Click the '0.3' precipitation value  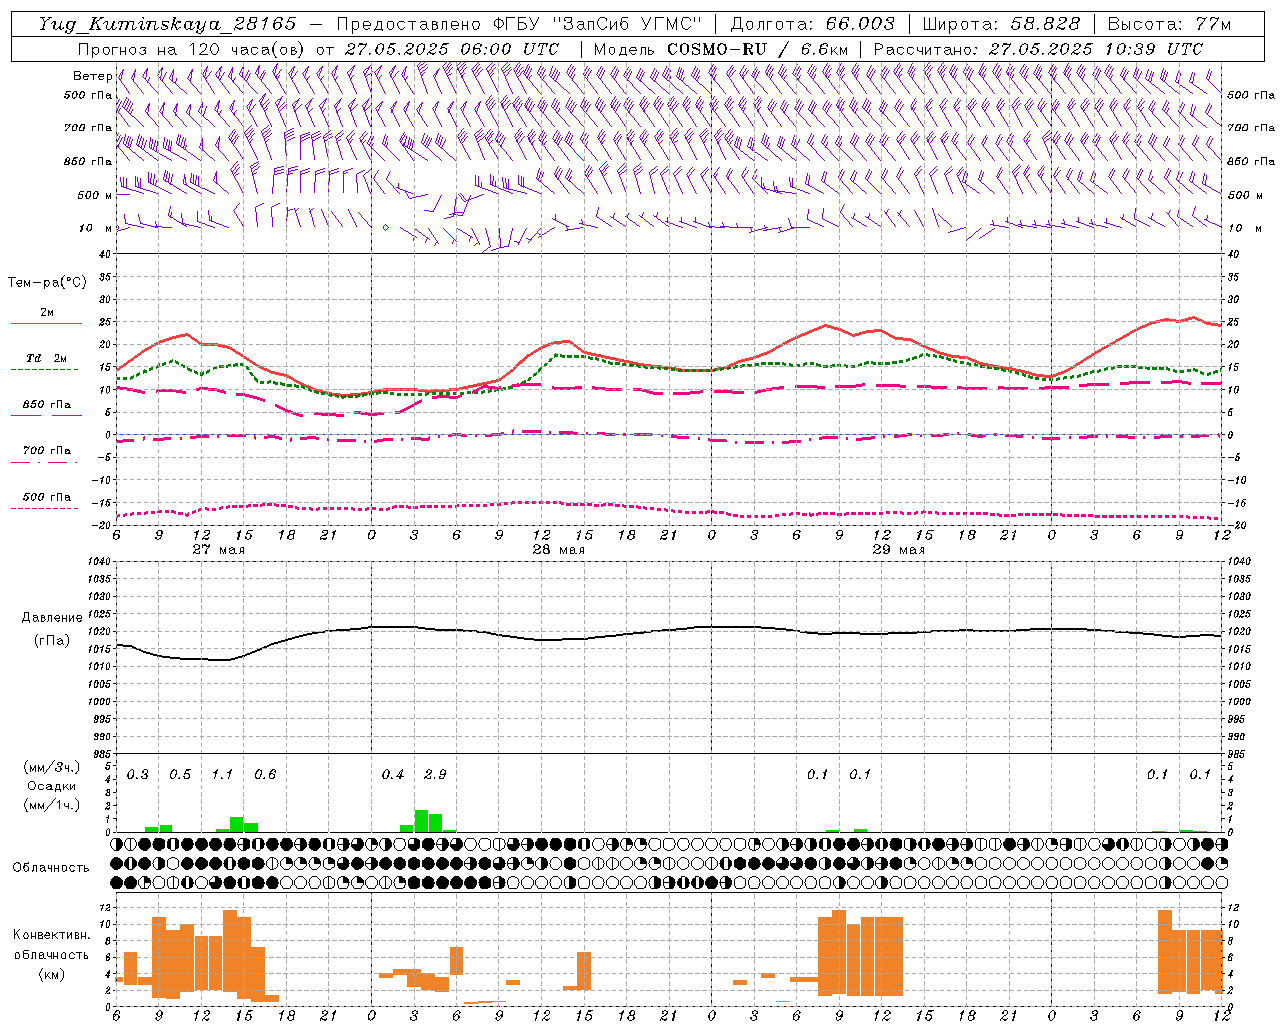tap(138, 775)
